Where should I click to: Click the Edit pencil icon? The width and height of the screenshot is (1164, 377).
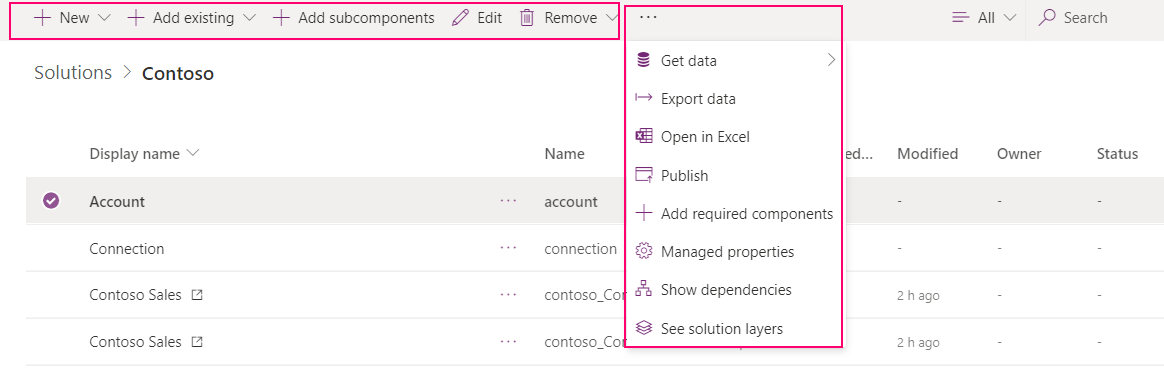click(x=460, y=18)
